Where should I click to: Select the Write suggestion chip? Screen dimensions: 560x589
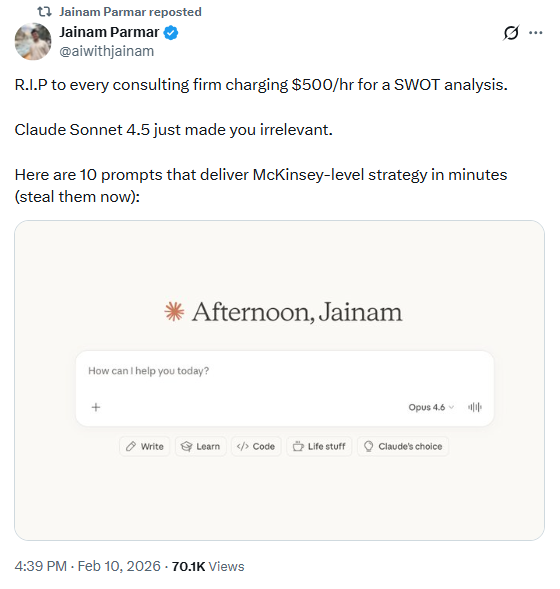pos(145,446)
